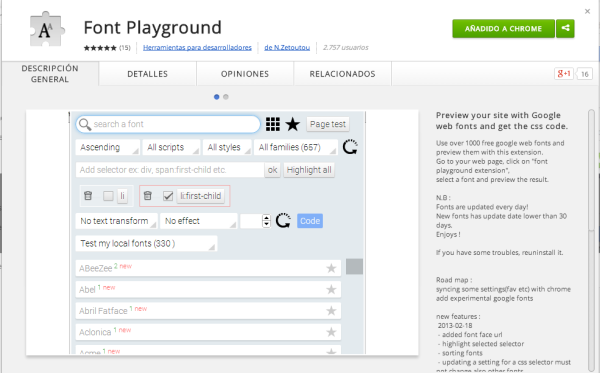Open the All styles dropdown
Viewport: 600px width, 373px height.
tap(227, 147)
